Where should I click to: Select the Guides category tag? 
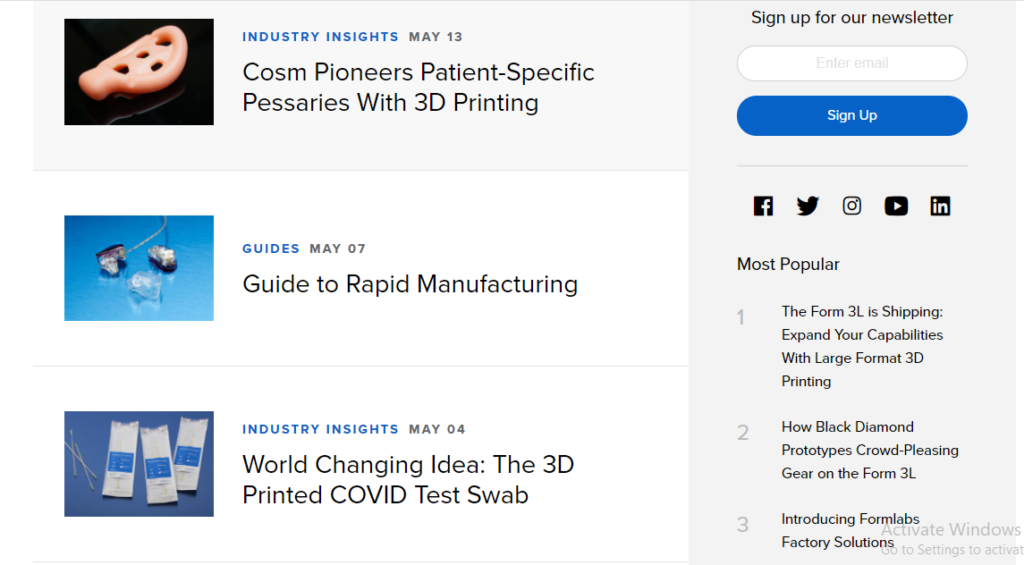point(271,248)
